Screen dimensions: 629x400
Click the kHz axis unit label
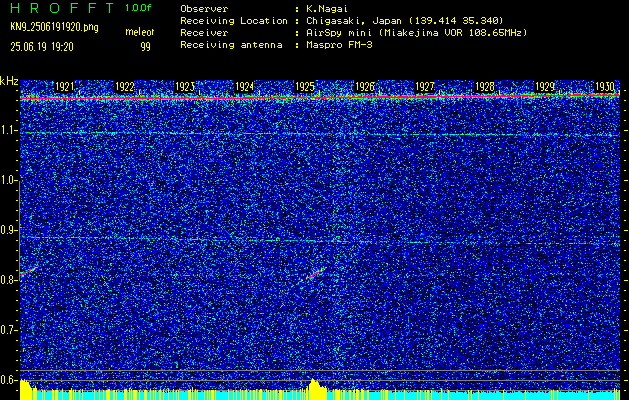[9, 81]
